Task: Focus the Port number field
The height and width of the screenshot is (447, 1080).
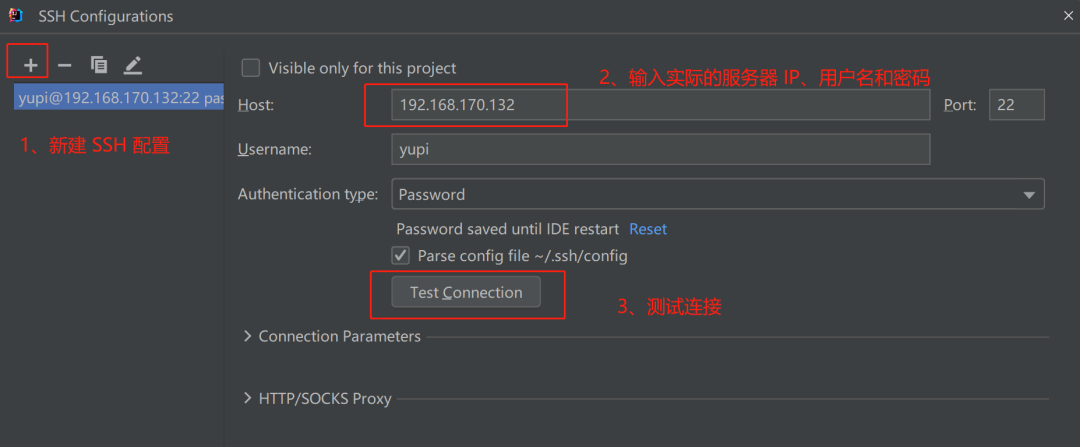Action: [x=1016, y=104]
